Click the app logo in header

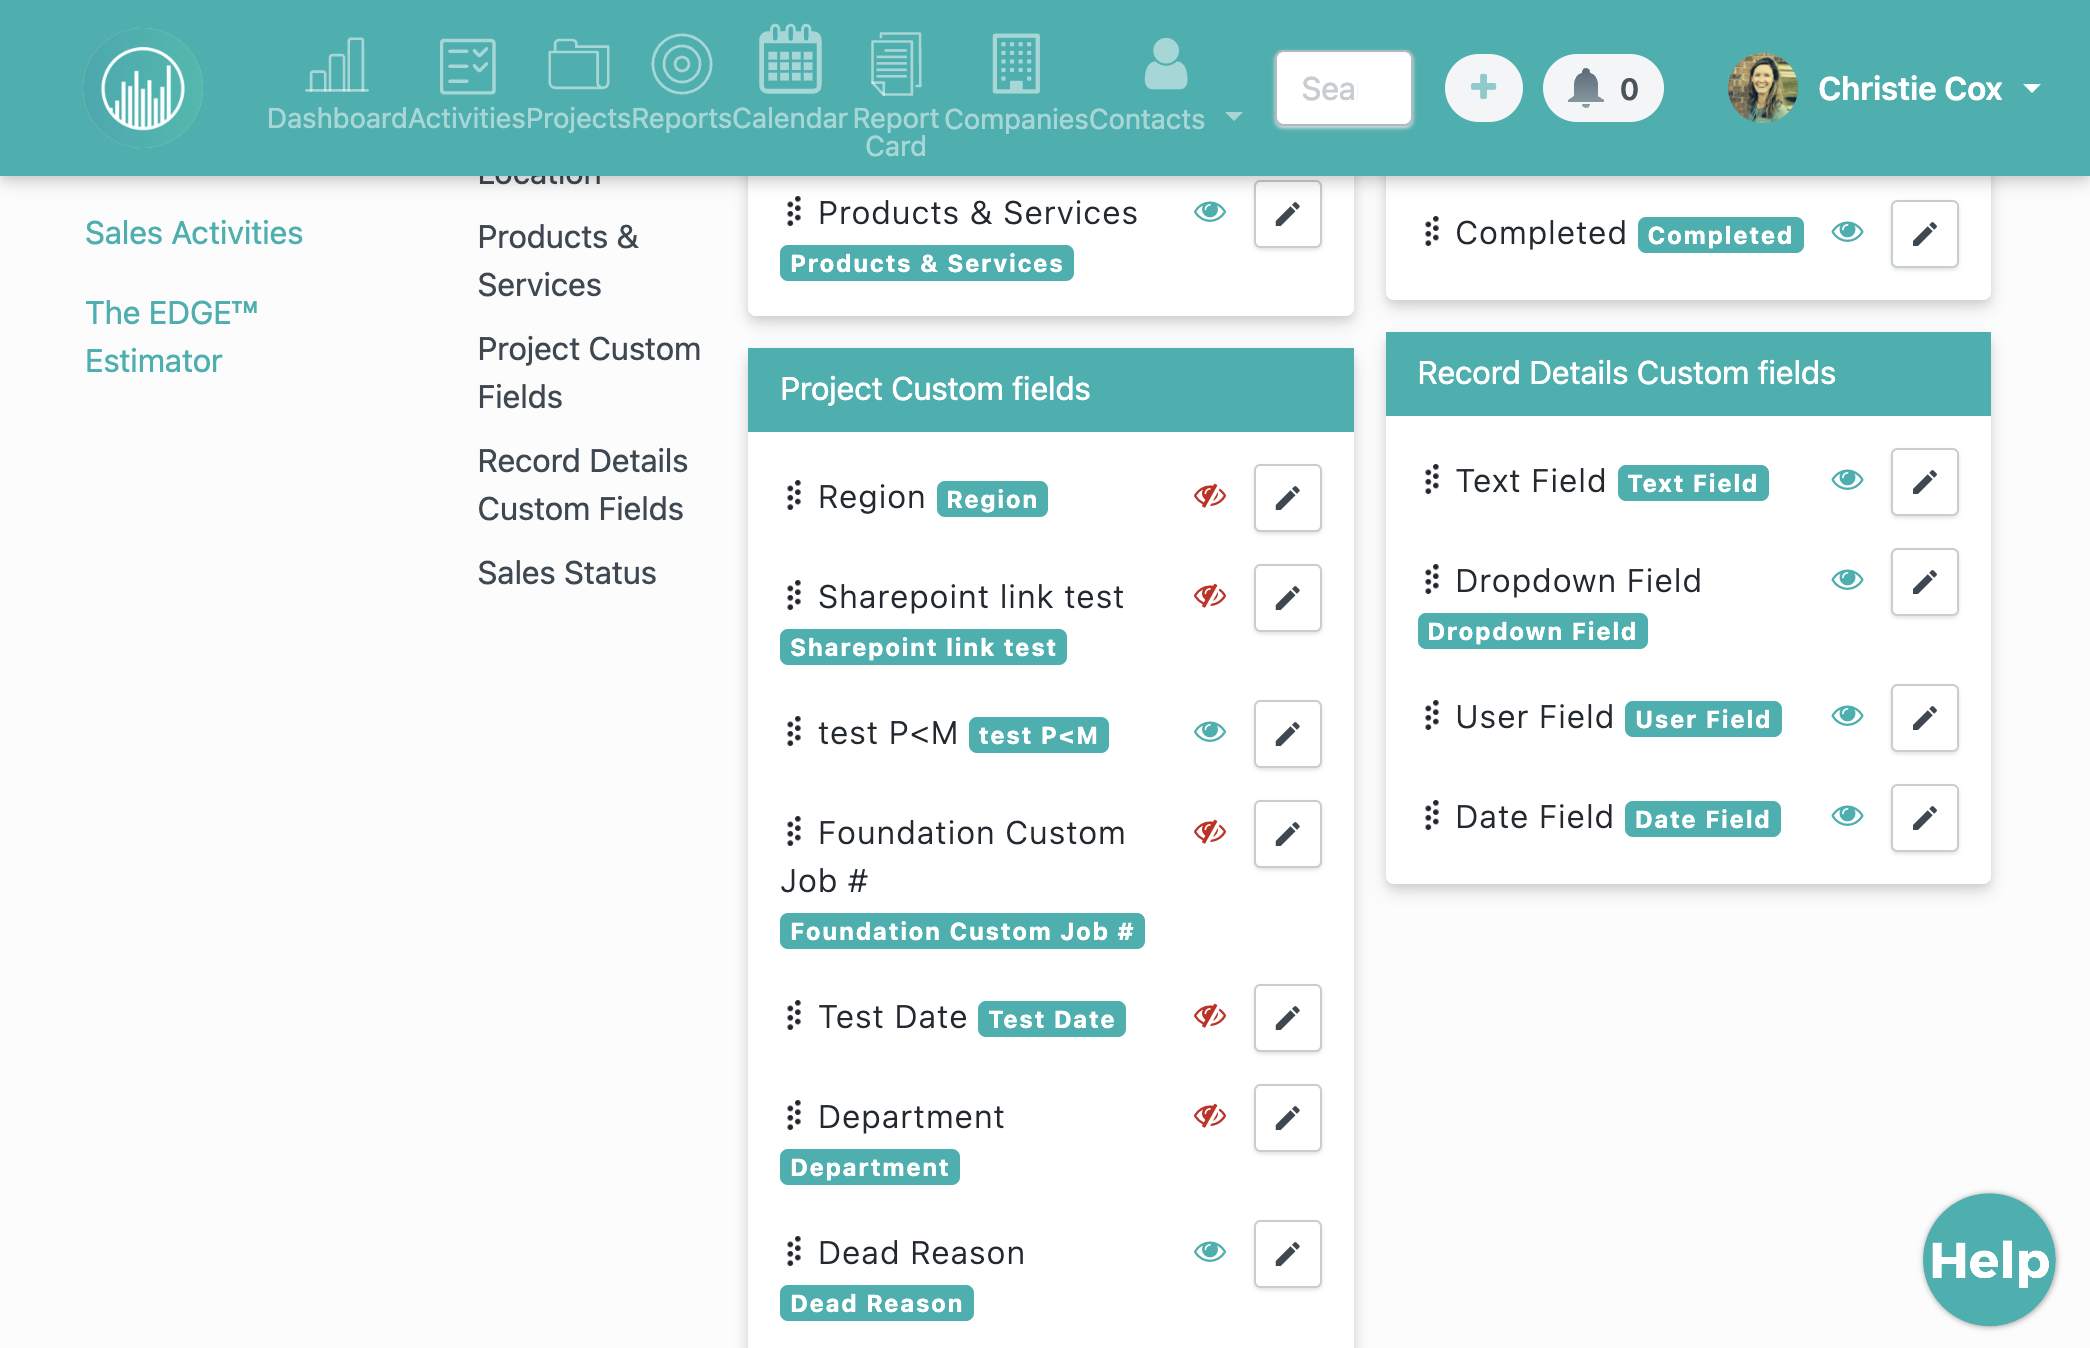pos(143,88)
